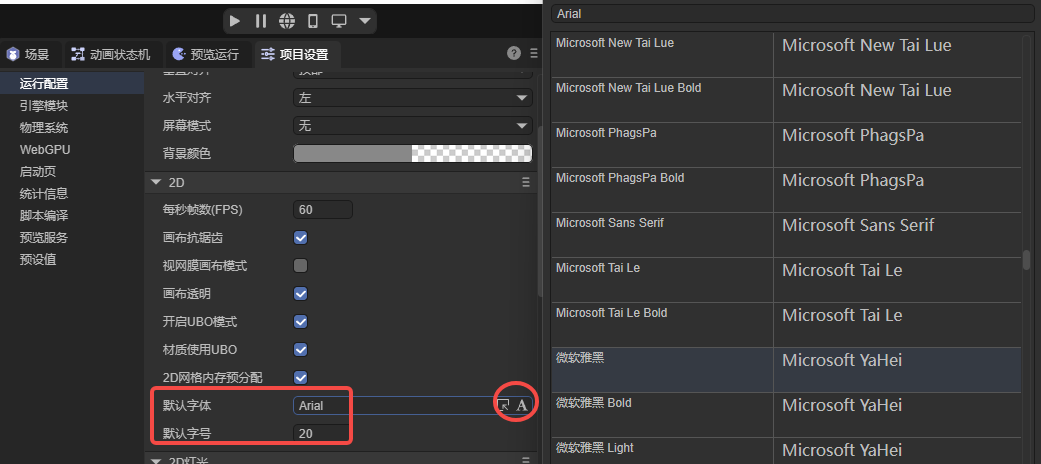Open the 水平对齐 dropdown
The height and width of the screenshot is (464, 1041).
pos(412,98)
